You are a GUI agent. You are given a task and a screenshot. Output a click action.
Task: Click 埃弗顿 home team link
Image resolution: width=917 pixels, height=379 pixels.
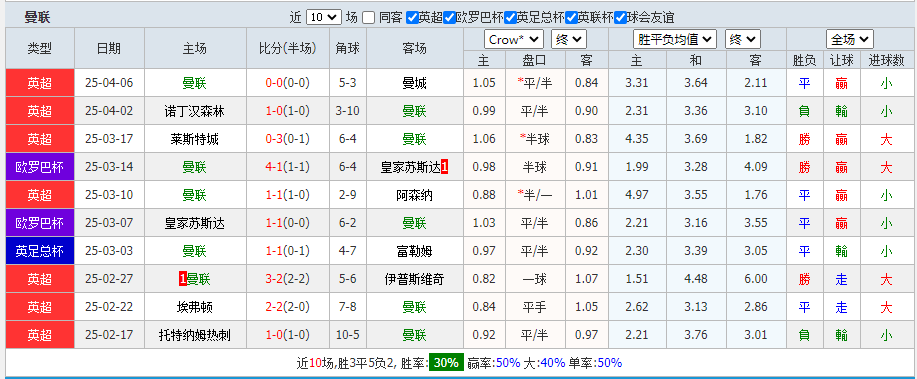click(x=194, y=308)
